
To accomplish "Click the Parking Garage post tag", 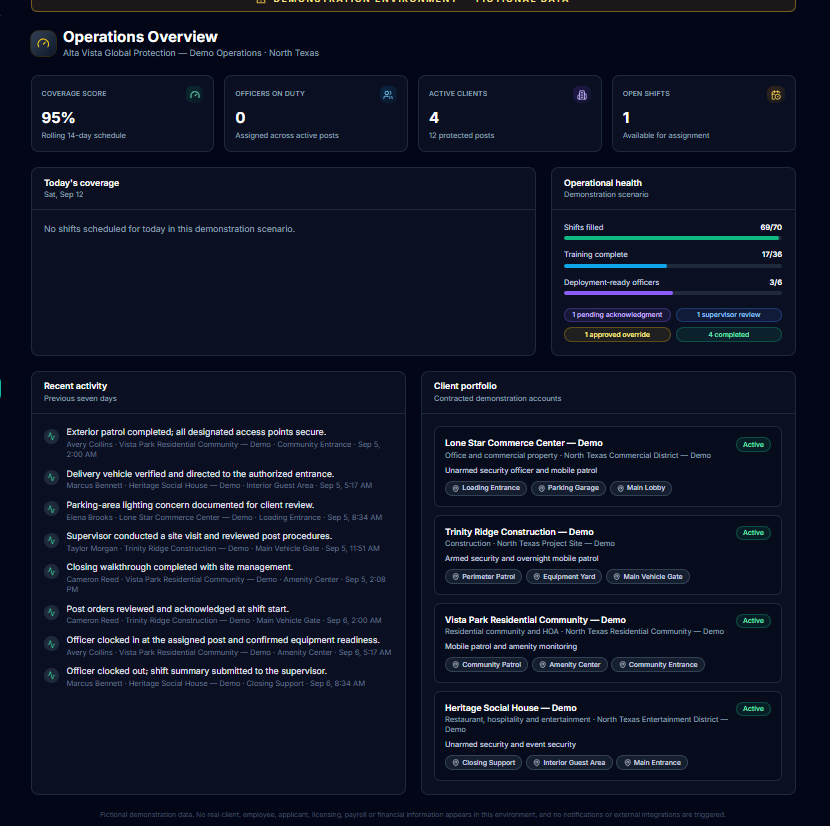I will (x=568, y=488).
